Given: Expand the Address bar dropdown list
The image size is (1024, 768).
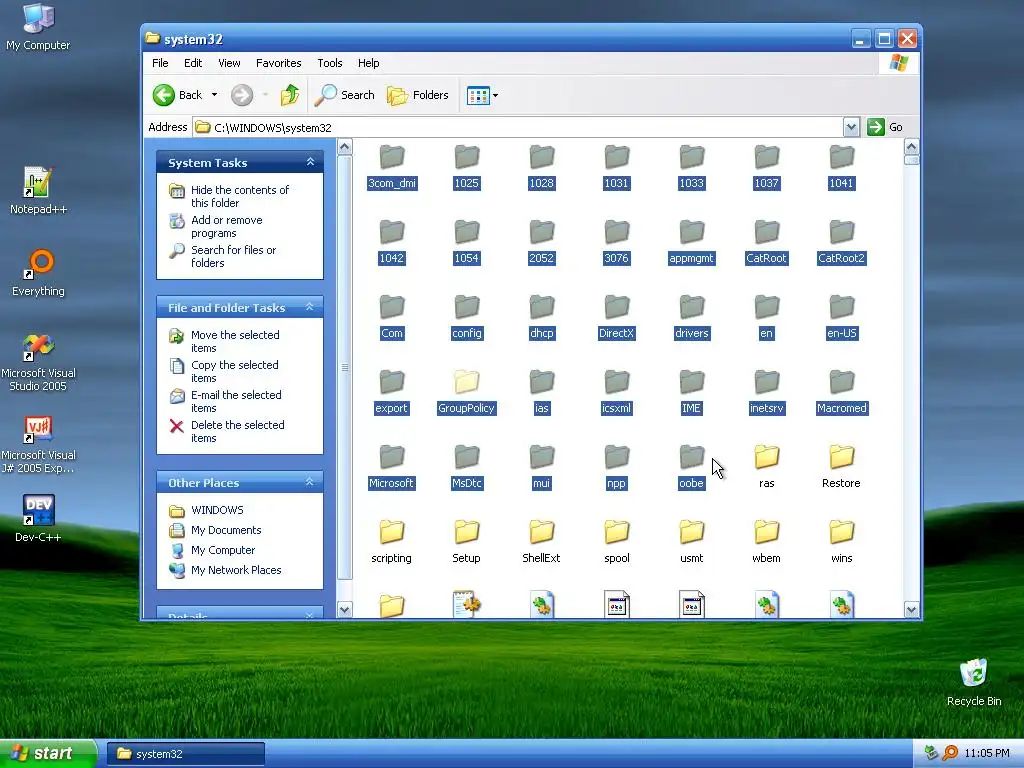Looking at the screenshot, I should 851,127.
